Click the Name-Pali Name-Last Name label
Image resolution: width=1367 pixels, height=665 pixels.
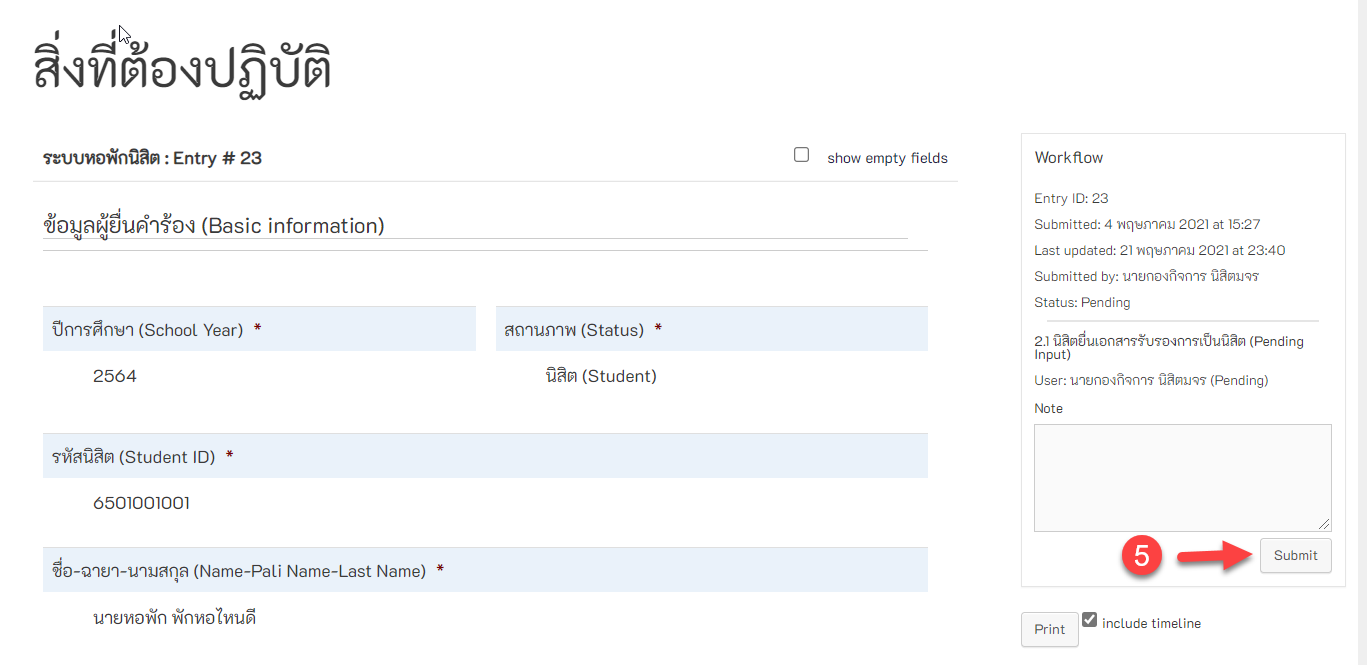point(238,571)
